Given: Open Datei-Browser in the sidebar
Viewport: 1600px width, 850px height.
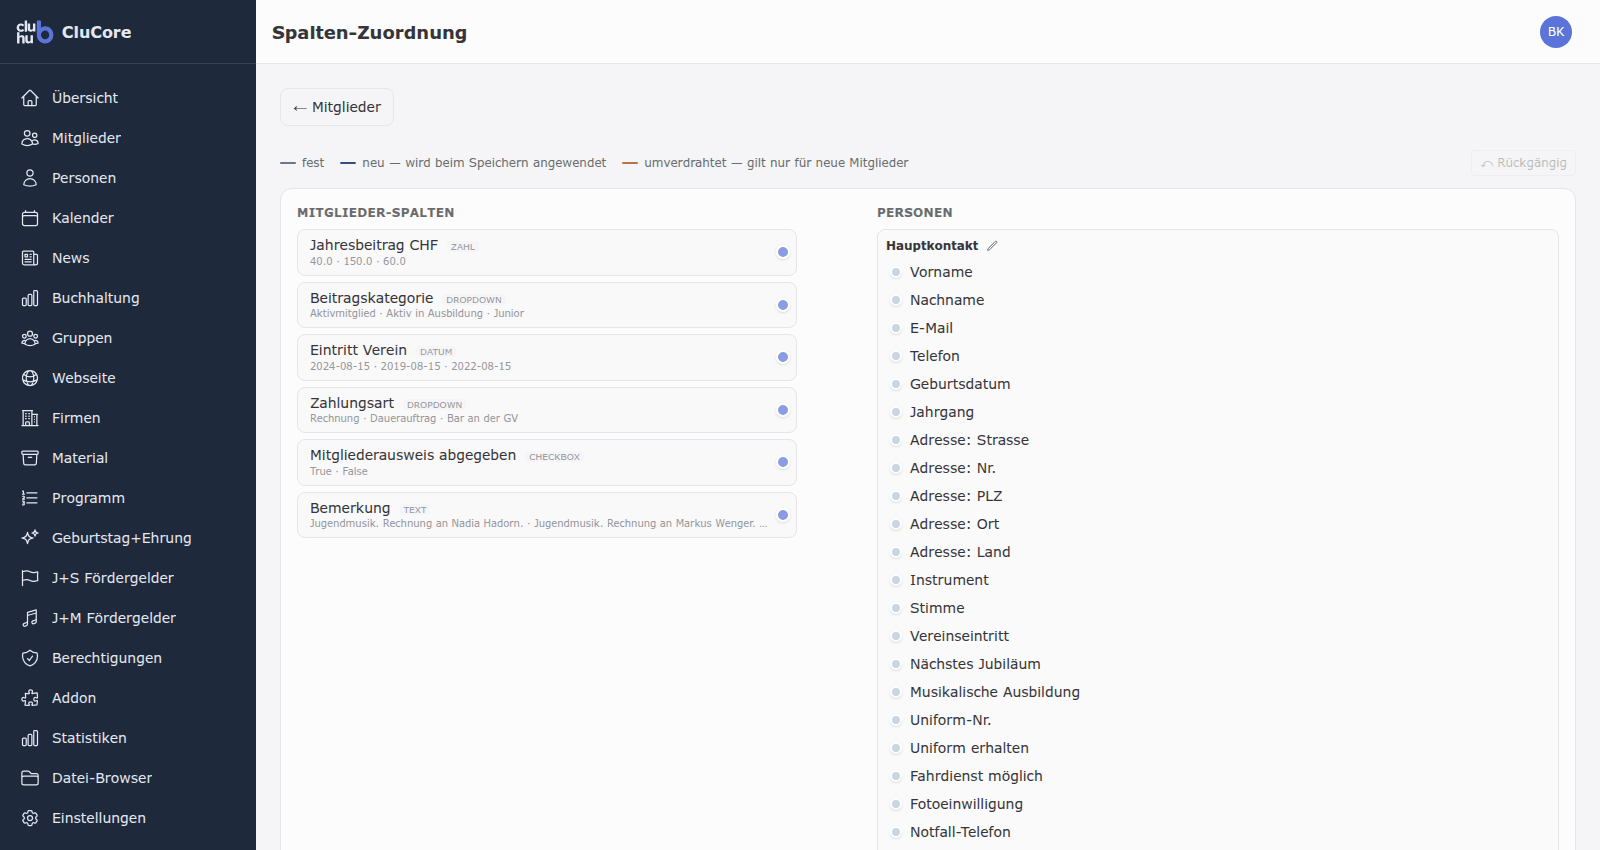Looking at the screenshot, I should (128, 778).
